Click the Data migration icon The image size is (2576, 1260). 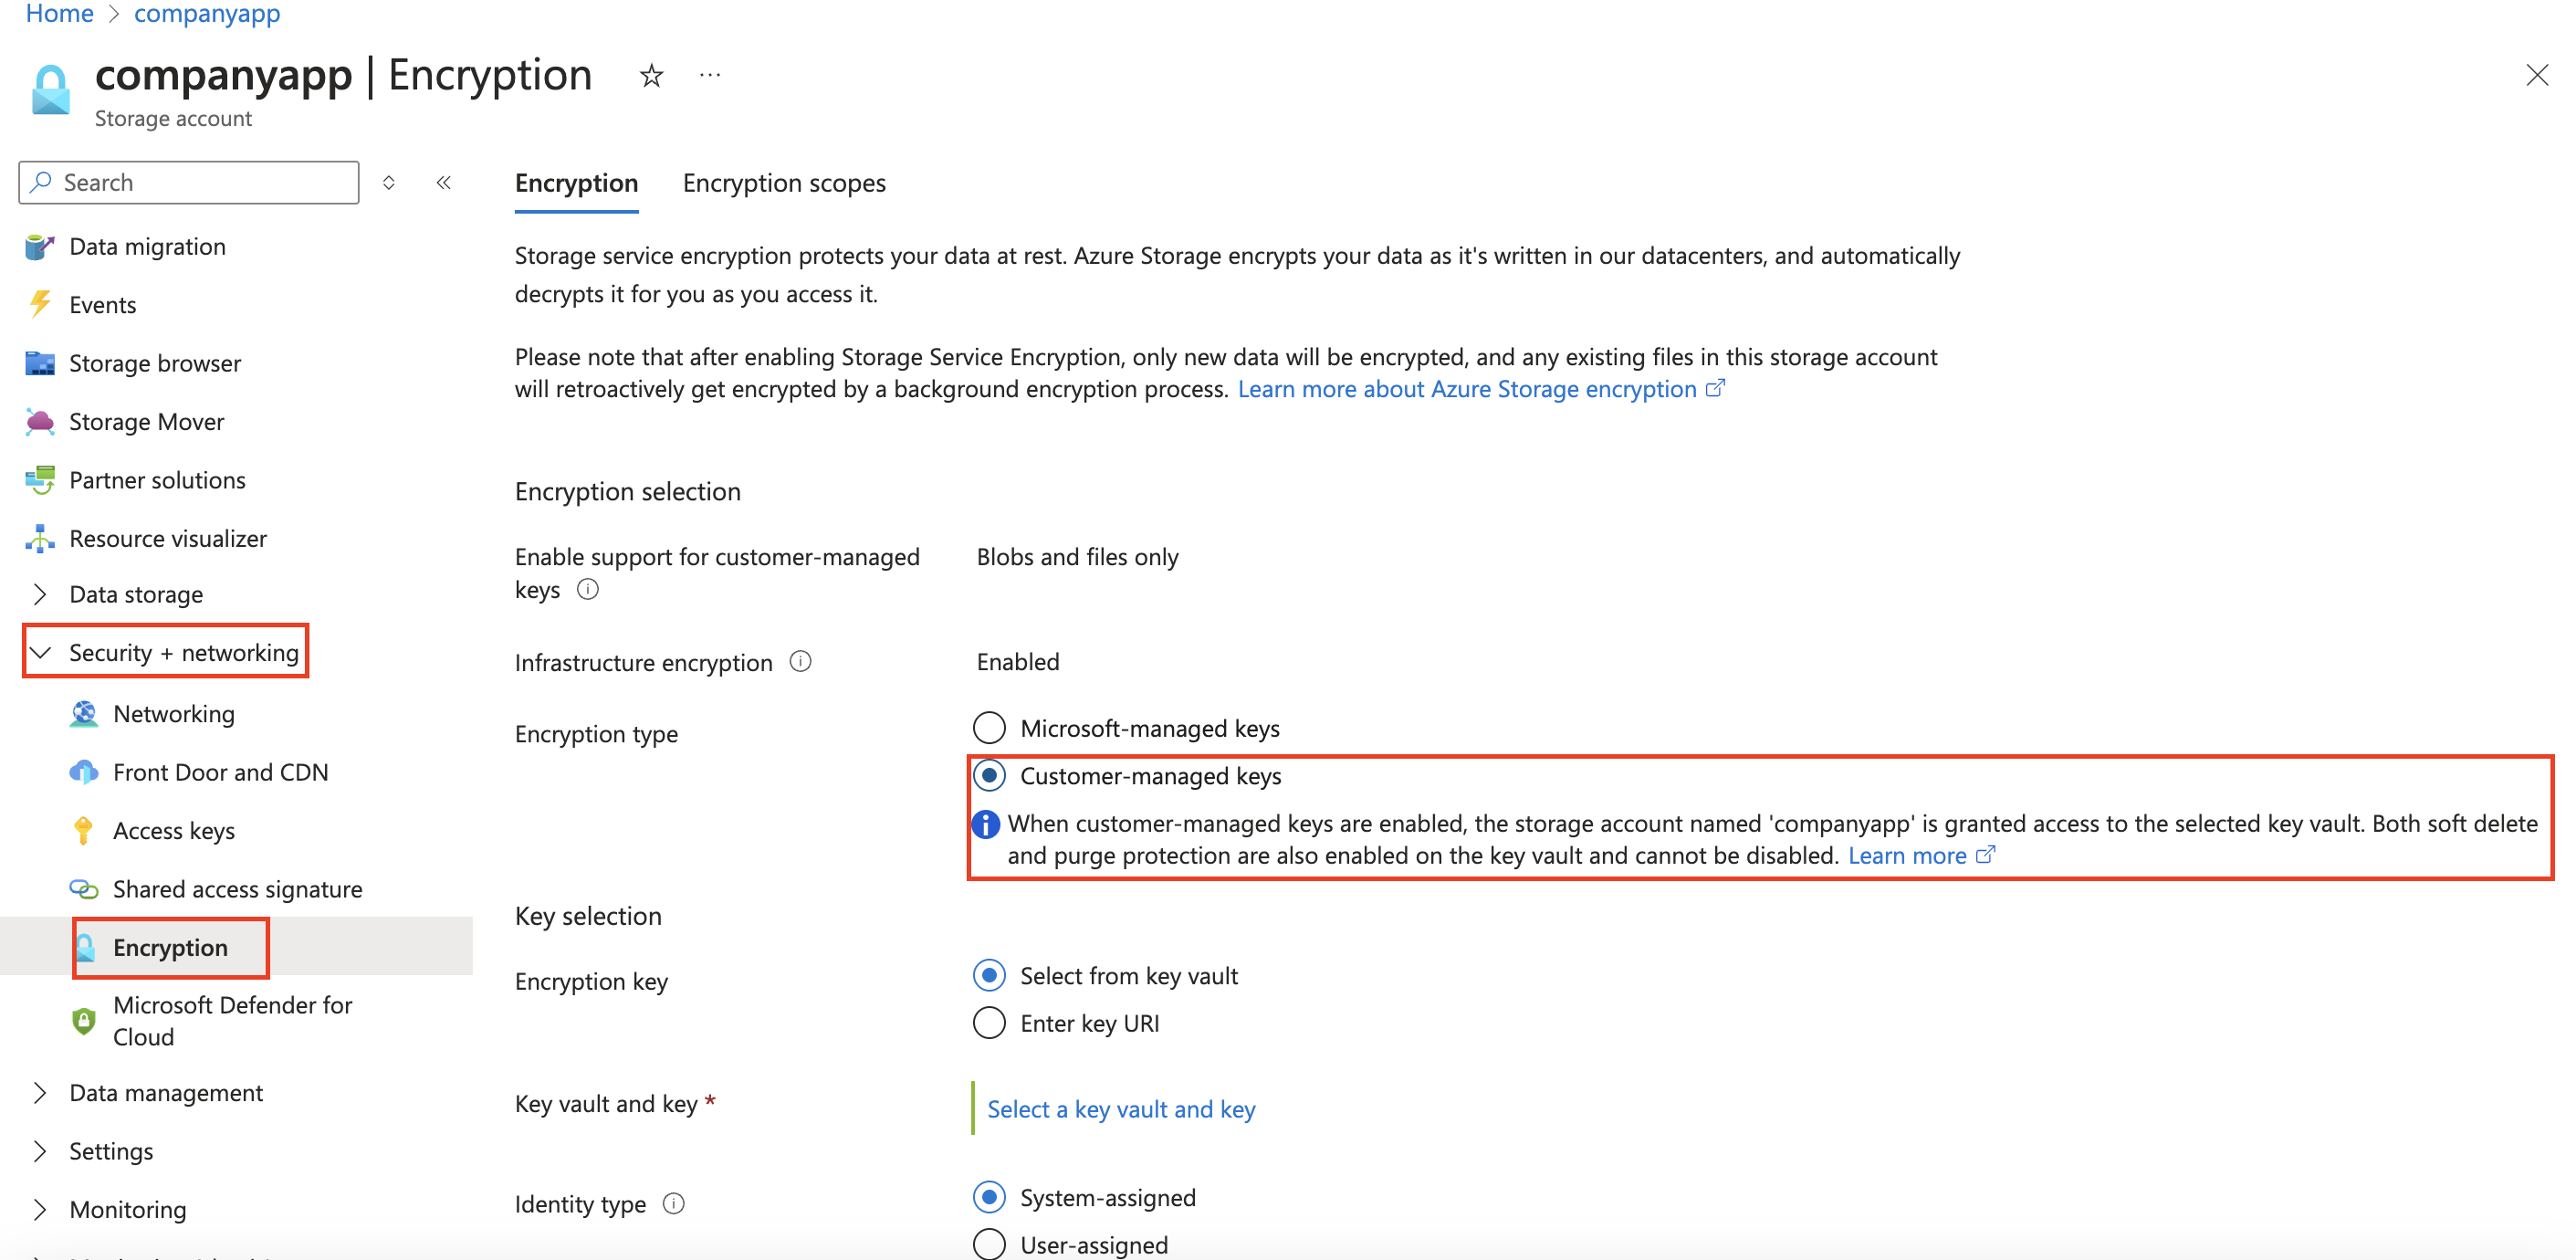click(39, 246)
